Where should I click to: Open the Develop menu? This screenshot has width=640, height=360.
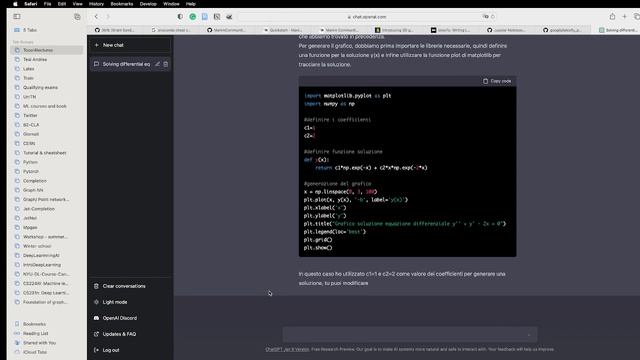(148, 4)
